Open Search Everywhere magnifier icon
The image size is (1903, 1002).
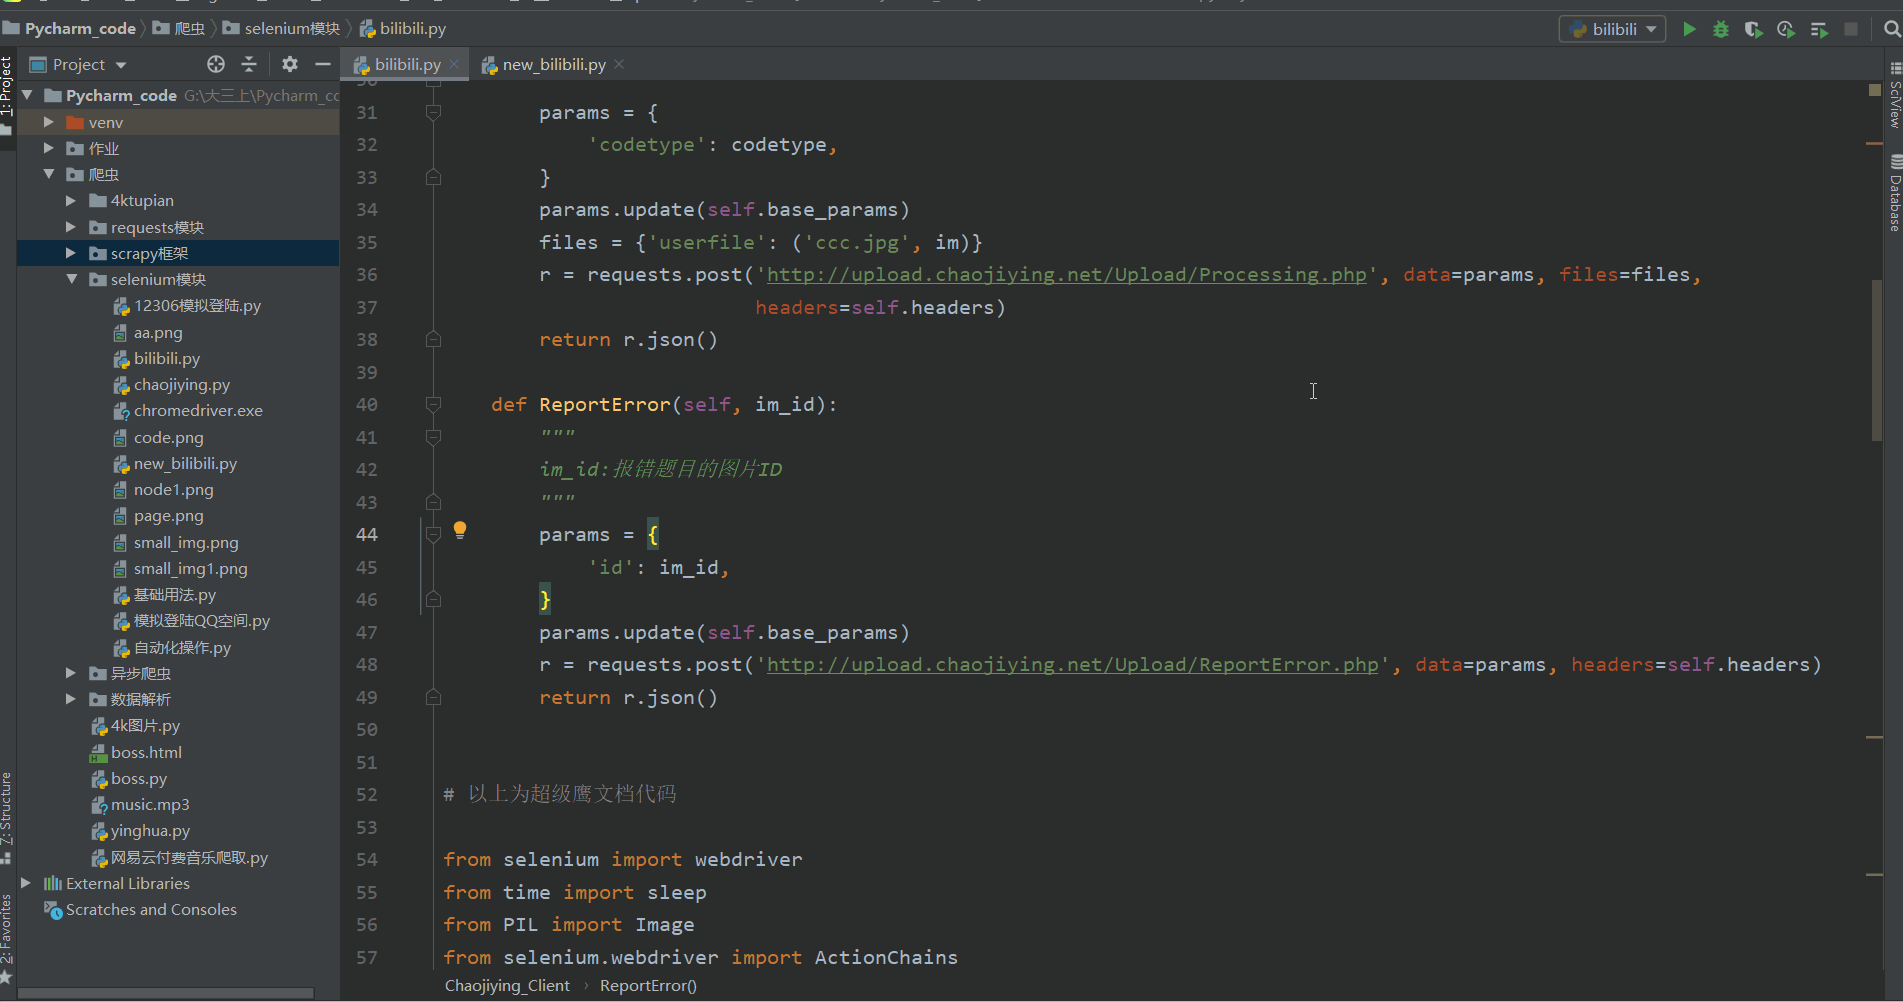click(1891, 29)
